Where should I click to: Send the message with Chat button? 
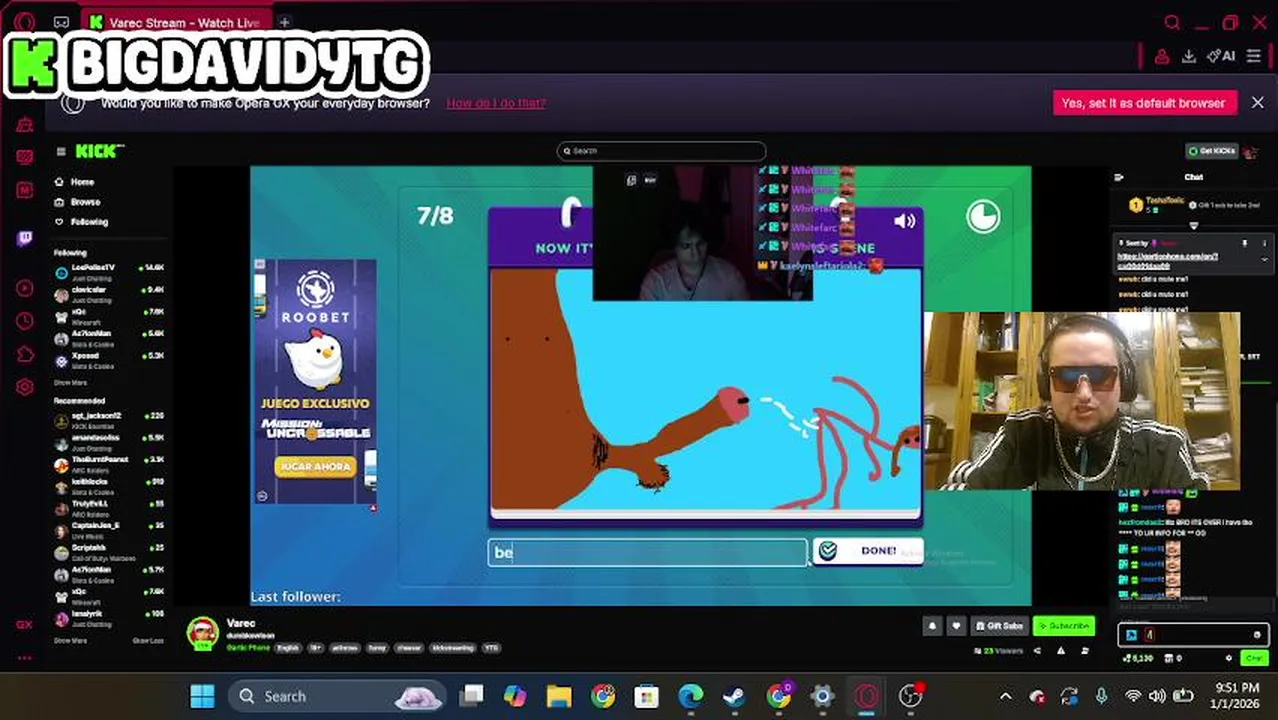click(x=1254, y=658)
